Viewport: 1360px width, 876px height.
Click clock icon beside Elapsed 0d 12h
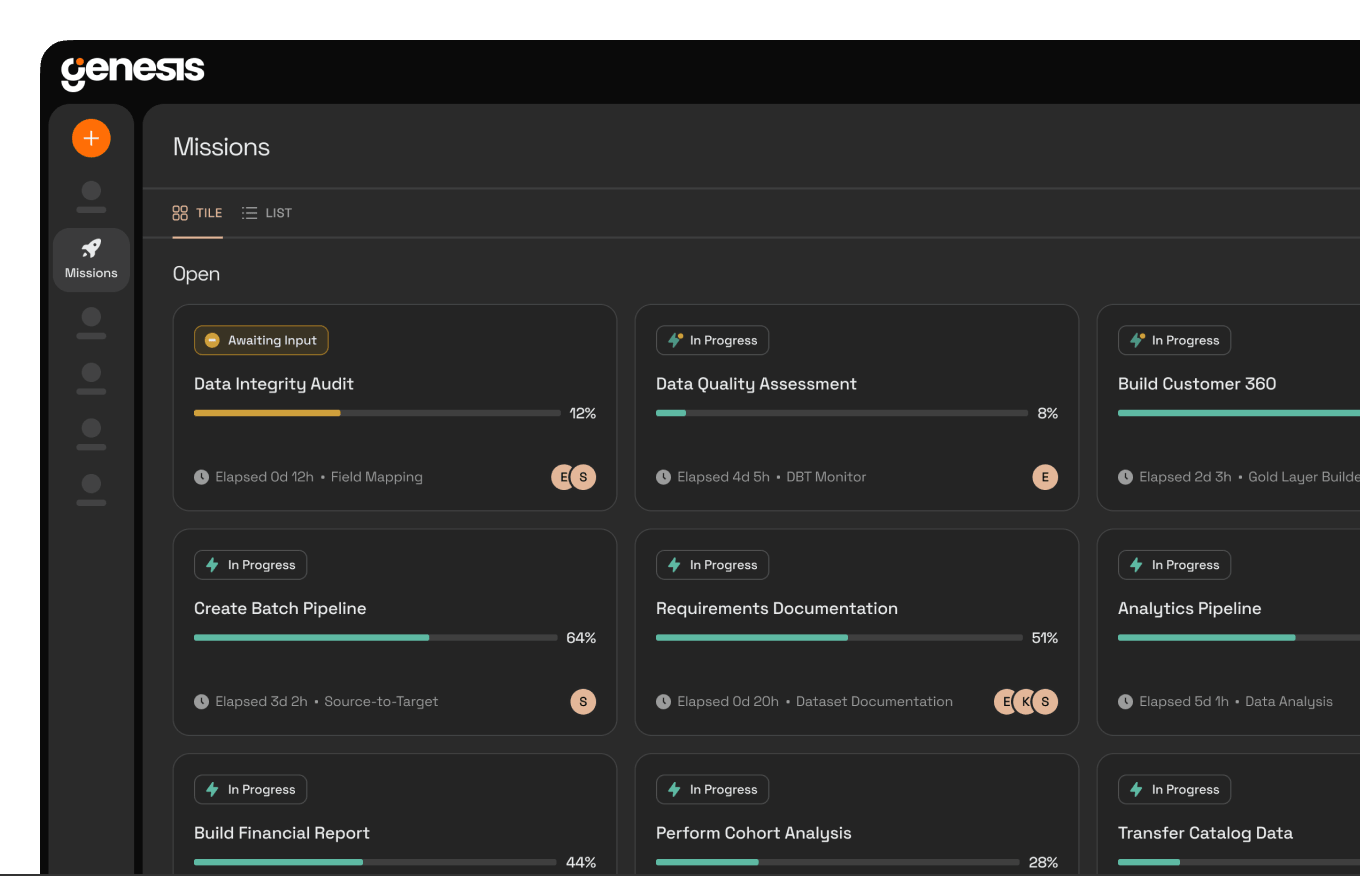(x=201, y=477)
